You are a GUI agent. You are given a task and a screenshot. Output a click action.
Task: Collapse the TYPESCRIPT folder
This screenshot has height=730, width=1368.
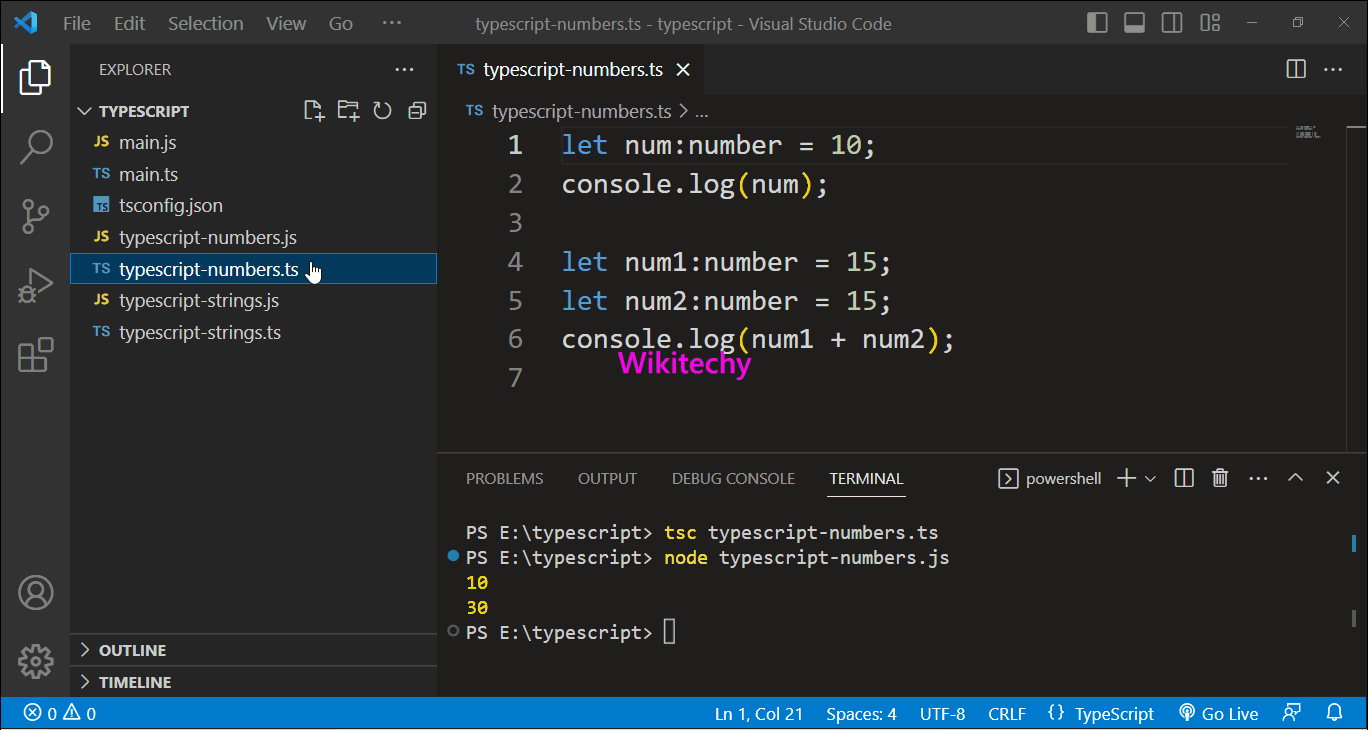[84, 111]
